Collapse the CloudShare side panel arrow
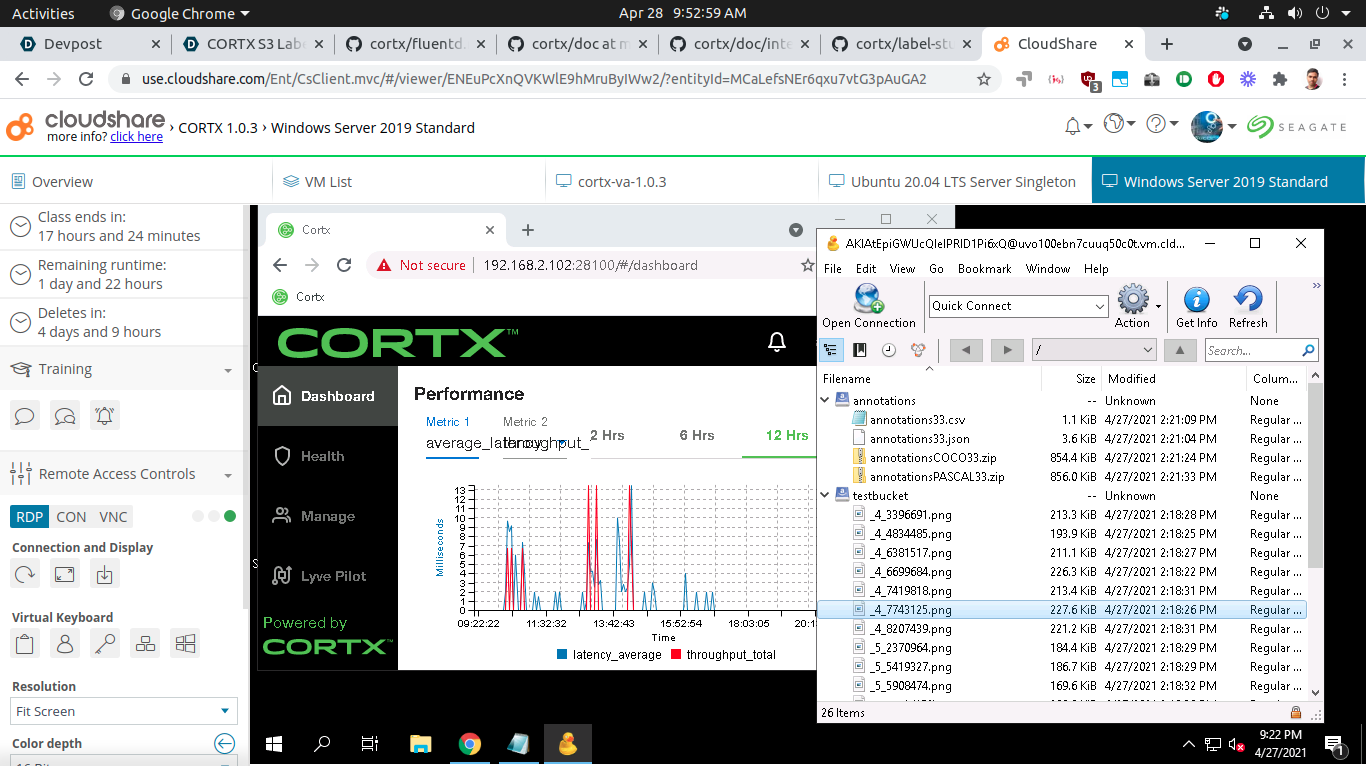The width and height of the screenshot is (1366, 768). 225,743
